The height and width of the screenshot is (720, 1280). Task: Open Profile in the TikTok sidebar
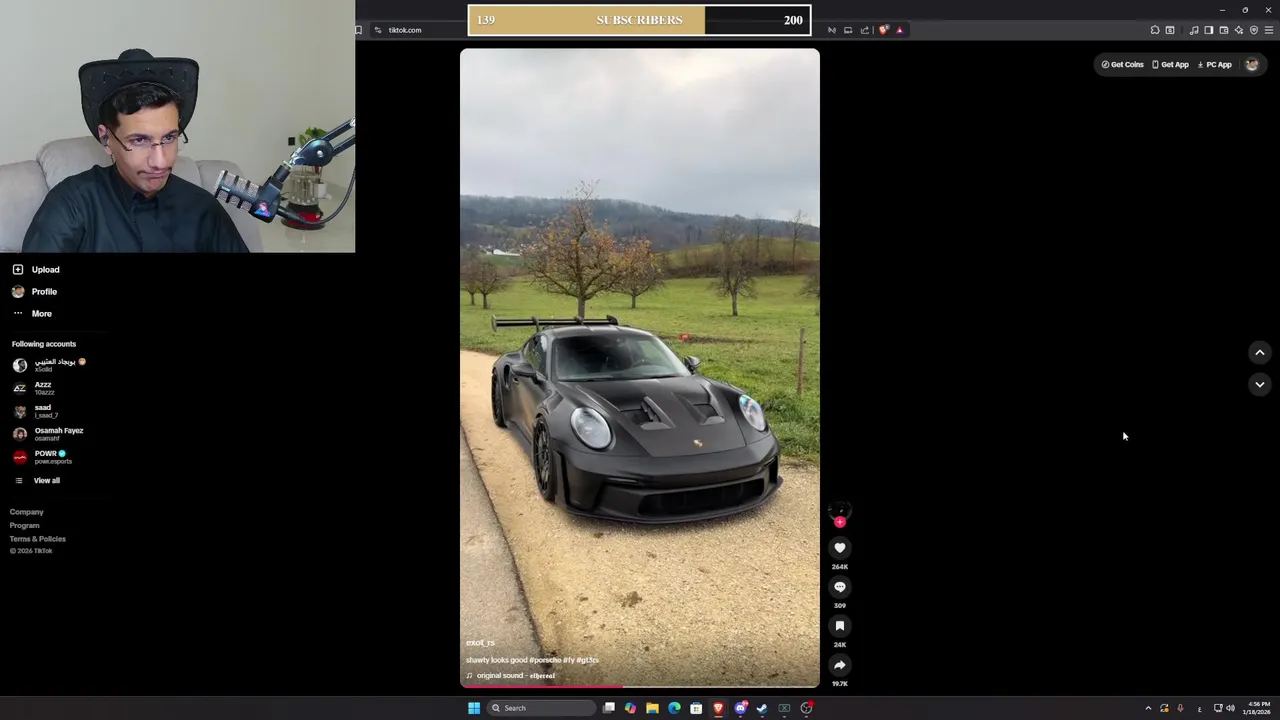(x=35, y=292)
